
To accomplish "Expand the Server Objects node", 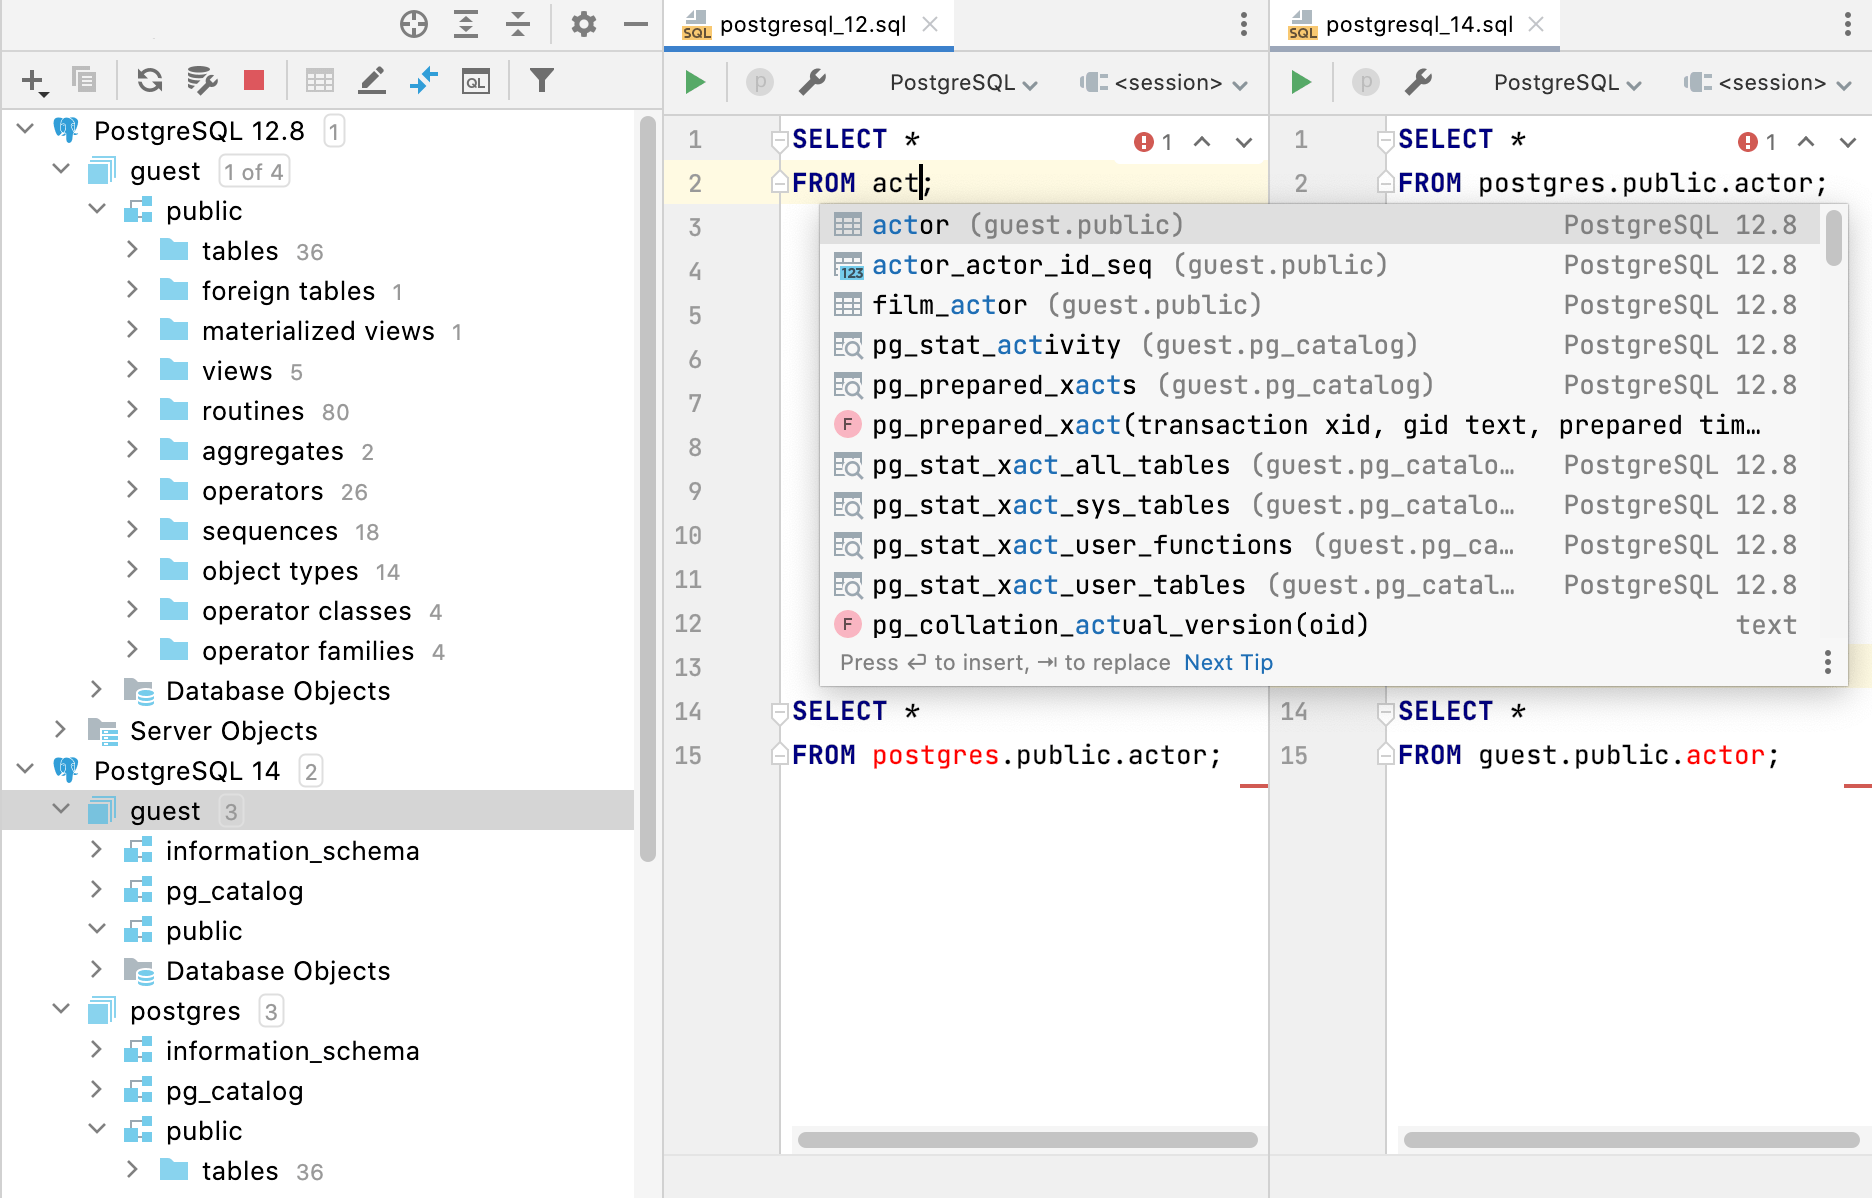I will [x=60, y=730].
